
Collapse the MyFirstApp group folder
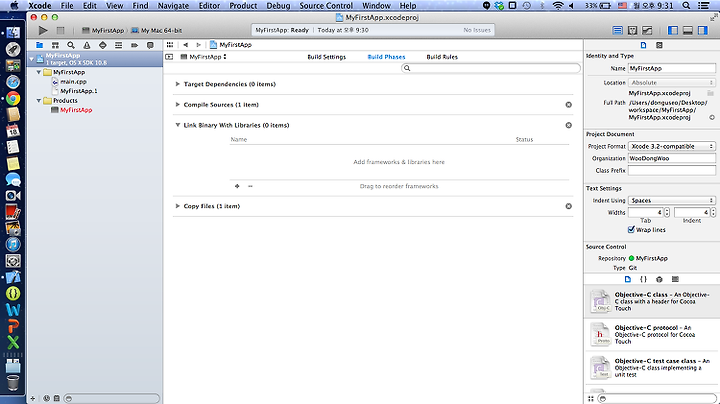pos(39,72)
